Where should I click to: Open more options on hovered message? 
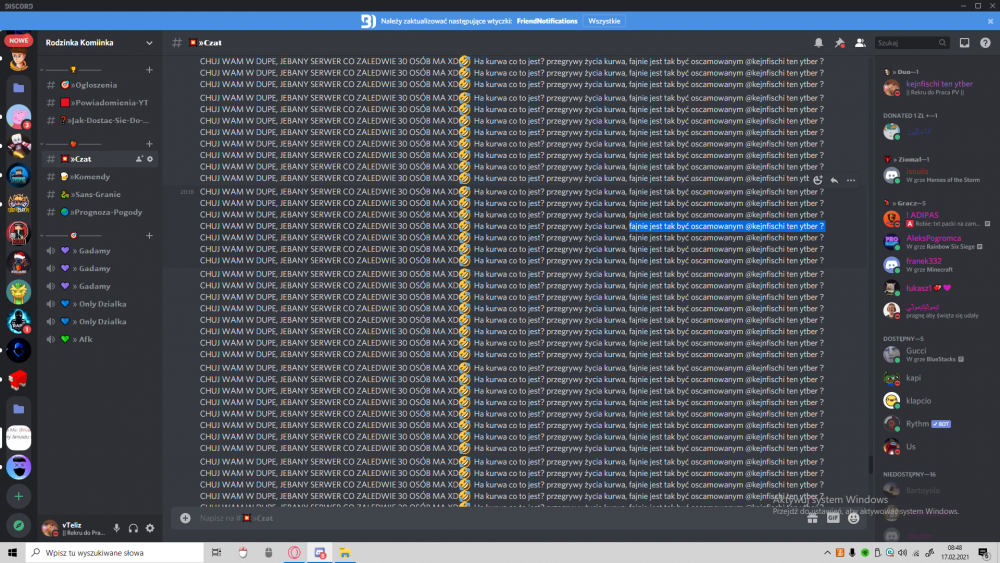pyautogui.click(x=851, y=180)
